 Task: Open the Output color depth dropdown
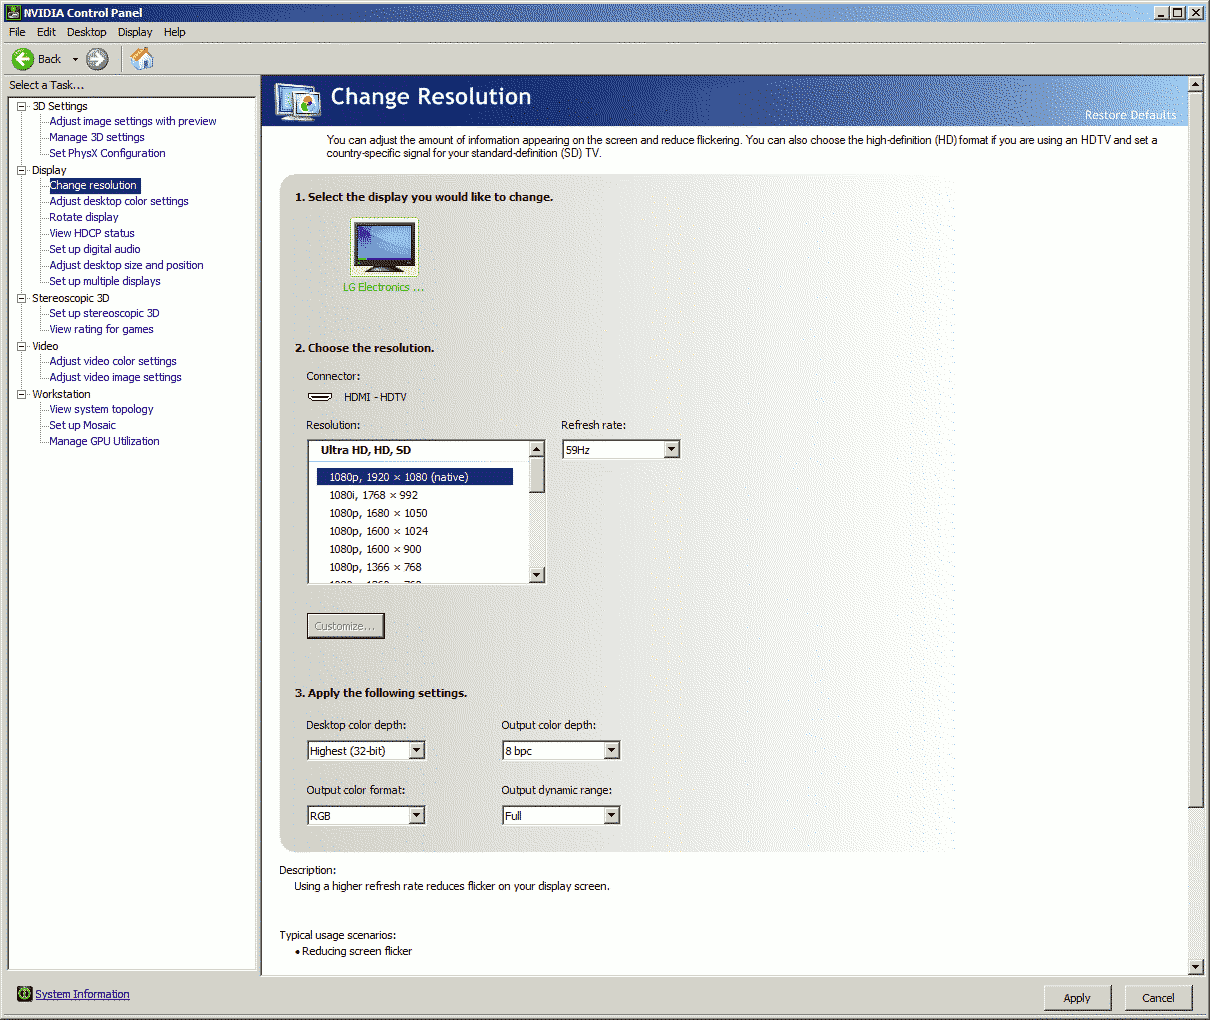(561, 751)
